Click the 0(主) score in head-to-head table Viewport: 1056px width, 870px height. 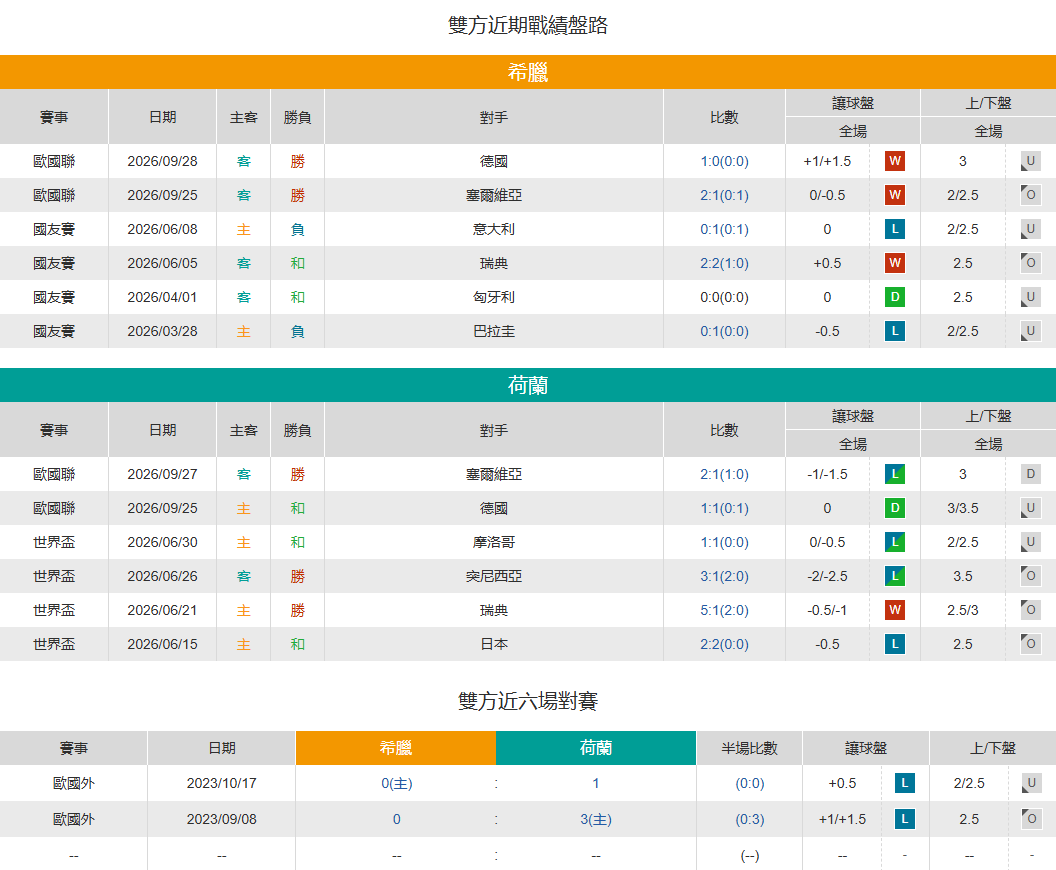point(397,784)
